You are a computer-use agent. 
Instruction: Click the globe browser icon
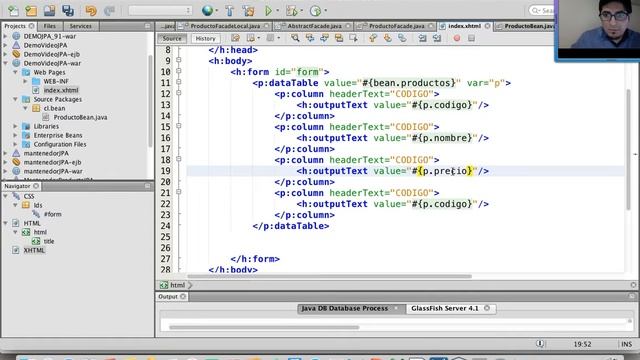[207, 11]
